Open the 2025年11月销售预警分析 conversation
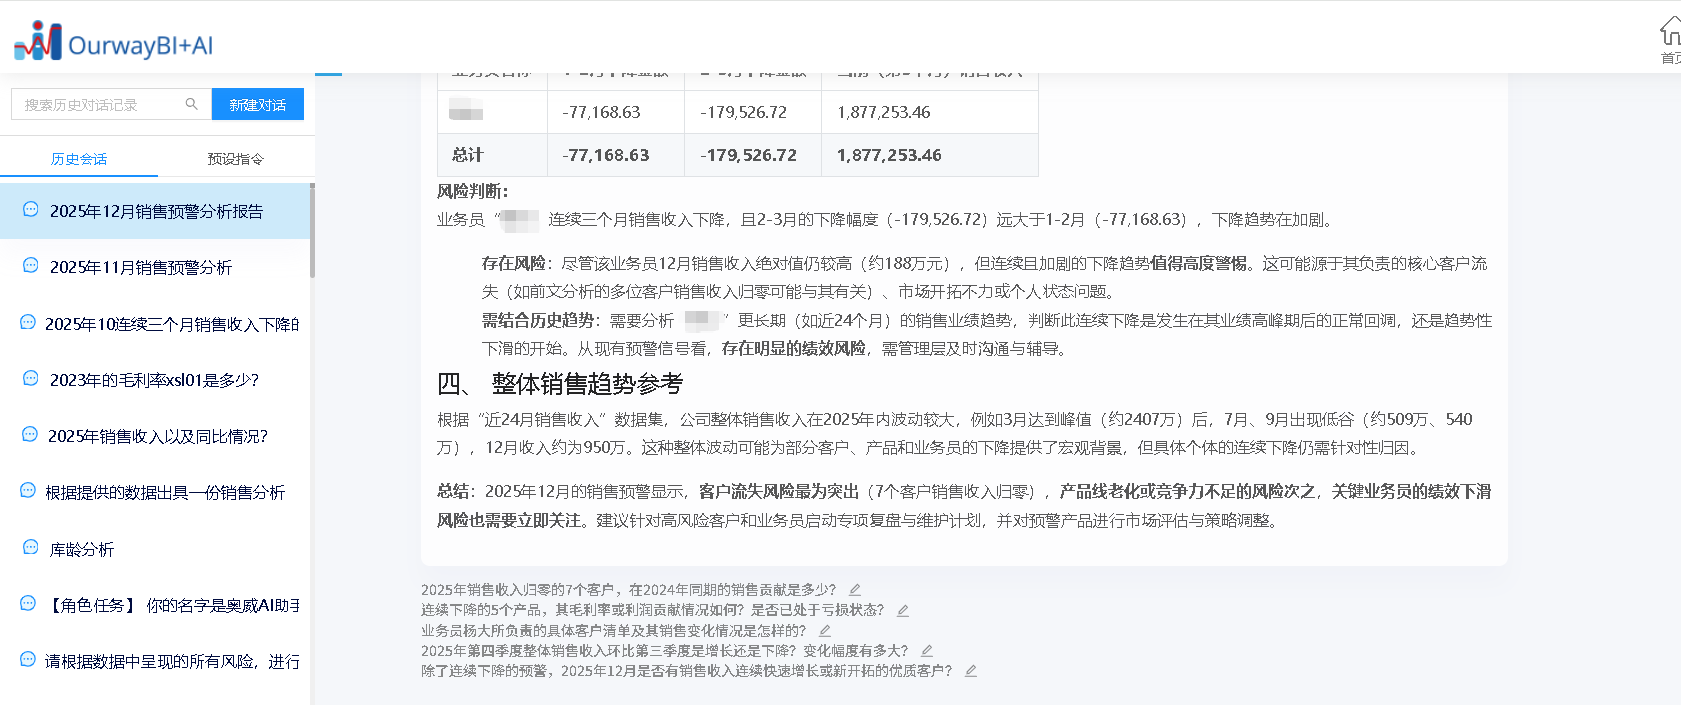 (x=141, y=267)
